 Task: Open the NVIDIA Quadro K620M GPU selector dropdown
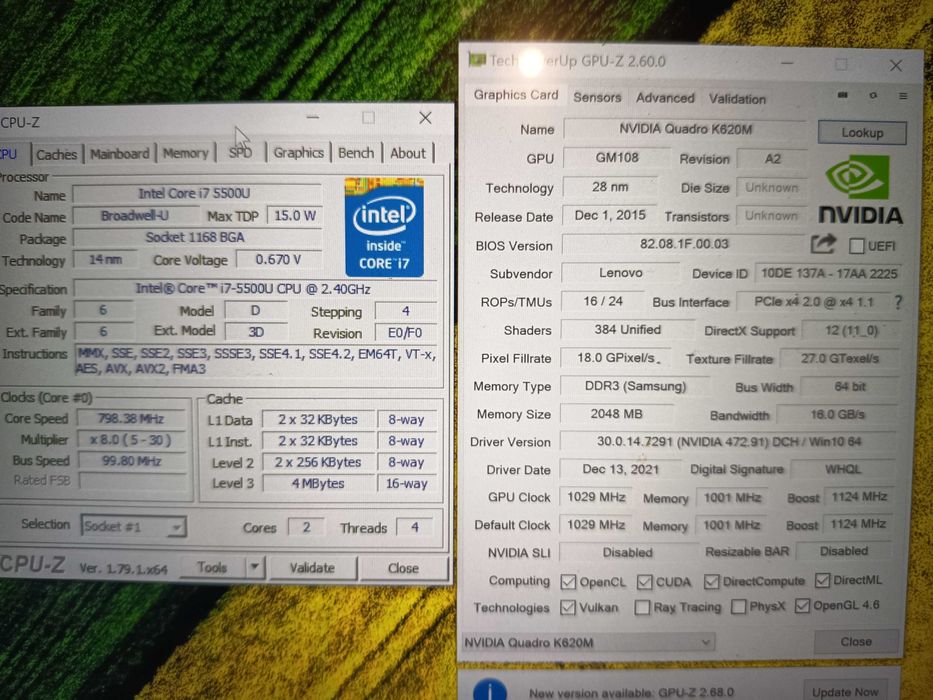pos(588,642)
